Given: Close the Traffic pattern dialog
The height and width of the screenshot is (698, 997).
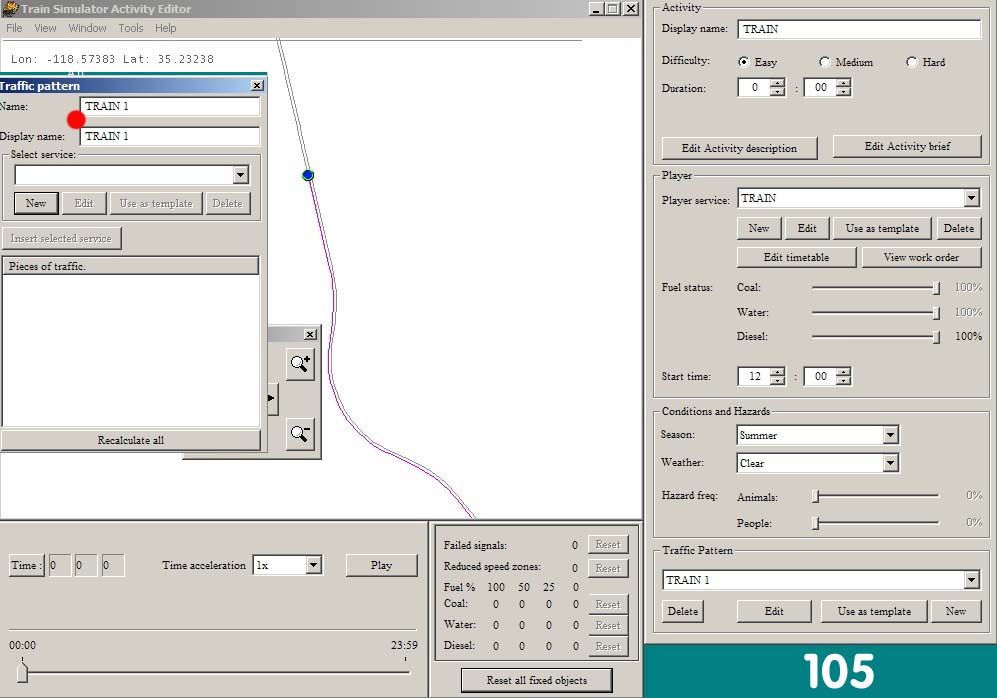Looking at the screenshot, I should tap(257, 85).
